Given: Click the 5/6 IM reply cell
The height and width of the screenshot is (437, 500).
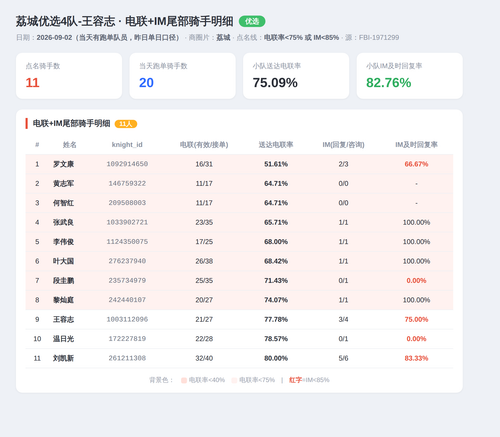Looking at the screenshot, I should point(343,358).
